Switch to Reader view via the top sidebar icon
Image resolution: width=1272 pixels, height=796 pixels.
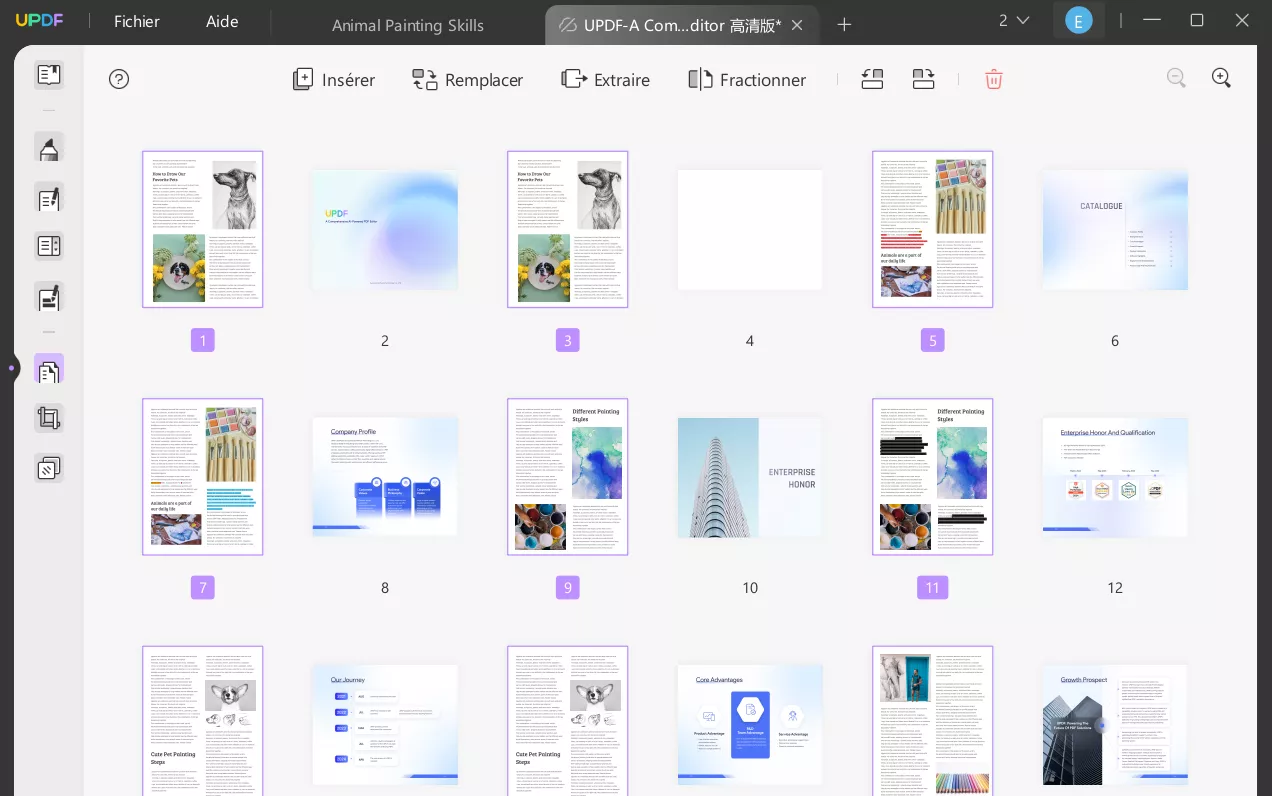pos(48,74)
